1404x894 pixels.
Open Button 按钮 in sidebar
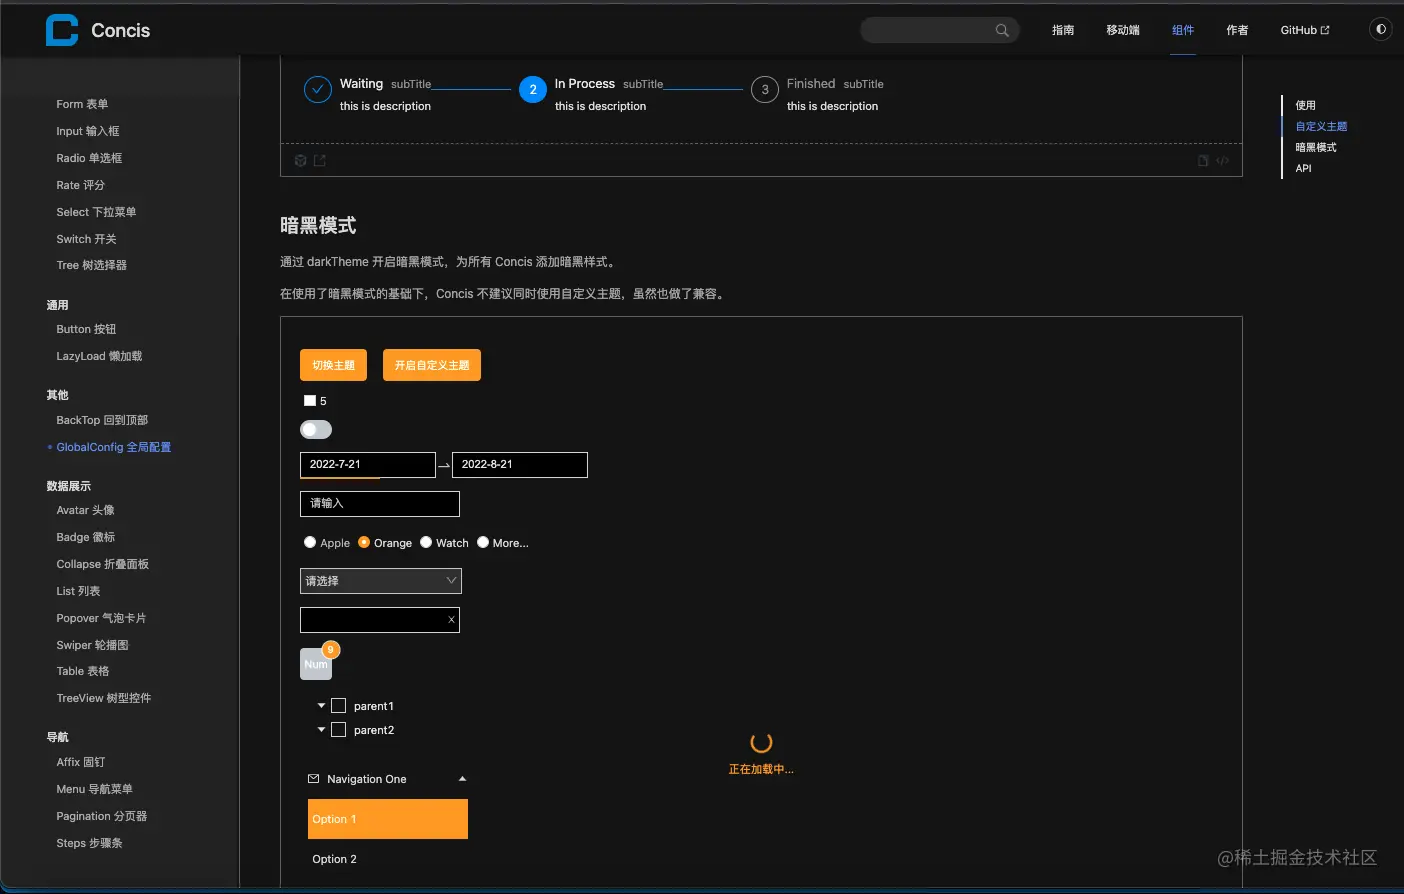(x=86, y=329)
